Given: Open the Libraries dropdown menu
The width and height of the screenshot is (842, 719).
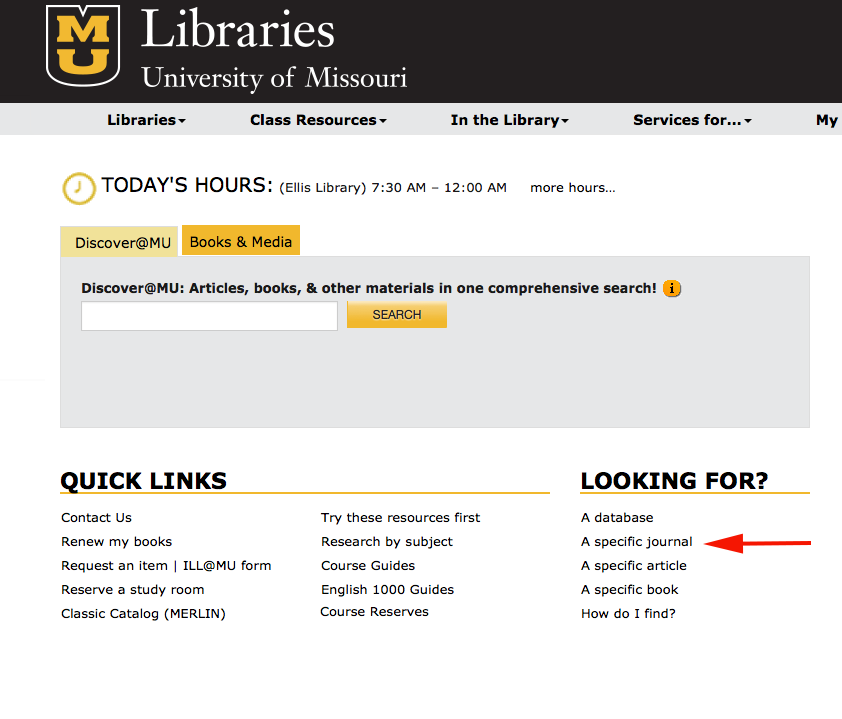Looking at the screenshot, I should 146,119.
